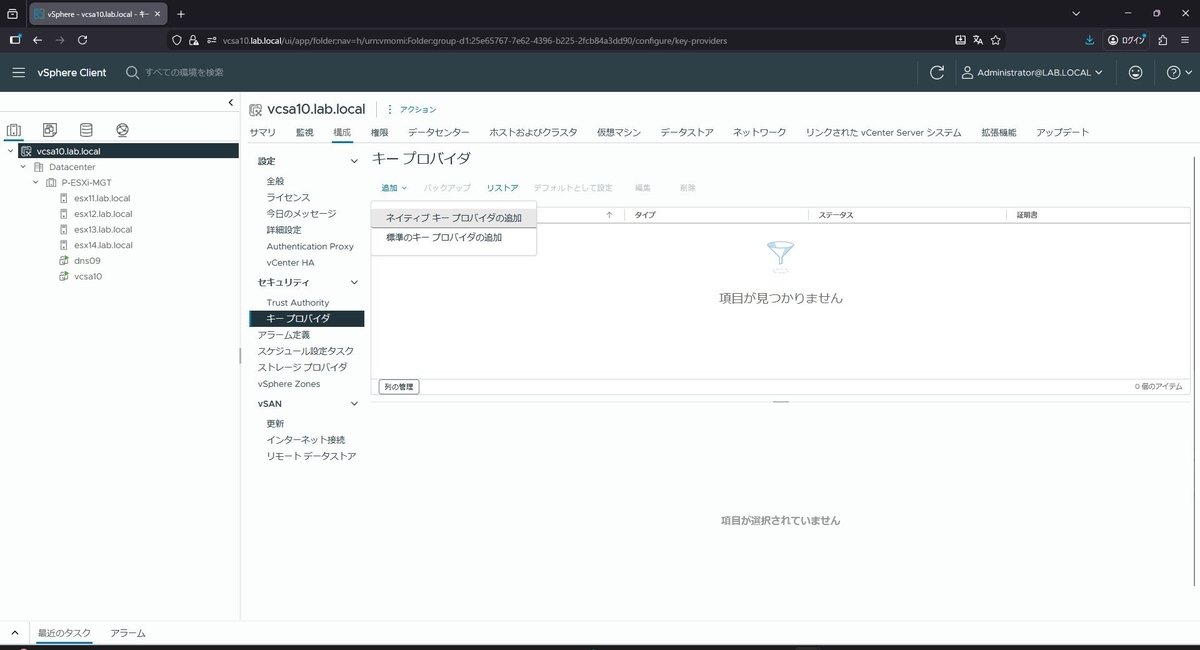Click the リストア button
The width and height of the screenshot is (1200, 650).
click(503, 188)
